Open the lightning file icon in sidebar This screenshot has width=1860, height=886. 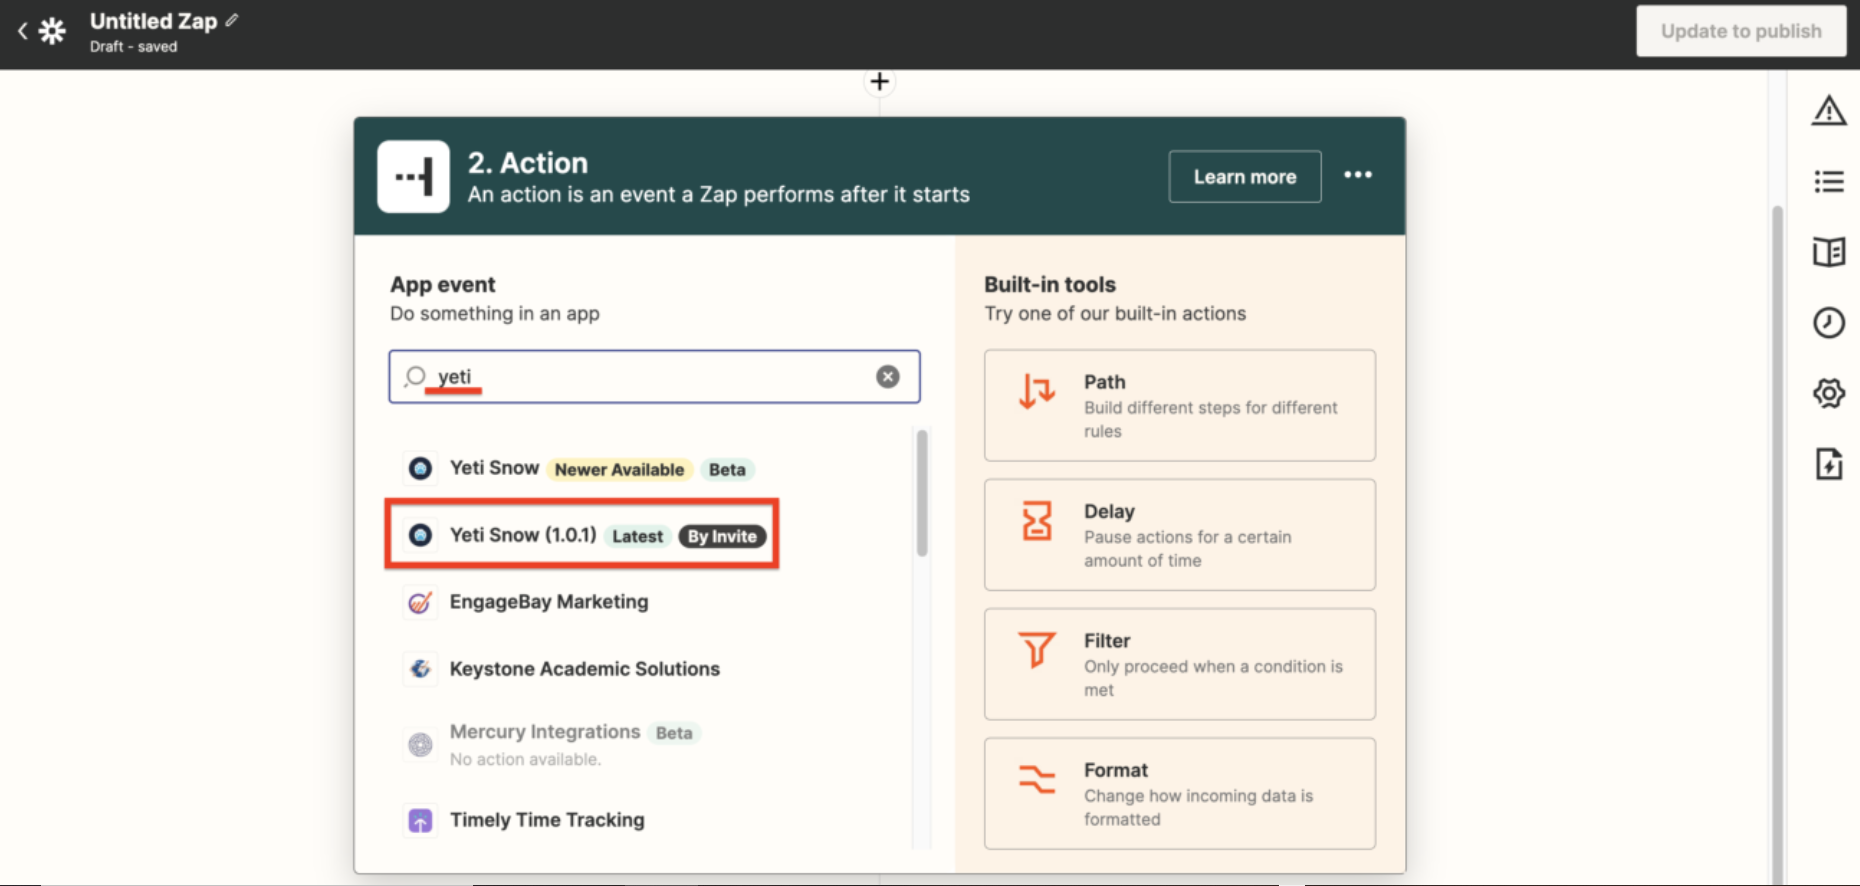pyautogui.click(x=1829, y=464)
